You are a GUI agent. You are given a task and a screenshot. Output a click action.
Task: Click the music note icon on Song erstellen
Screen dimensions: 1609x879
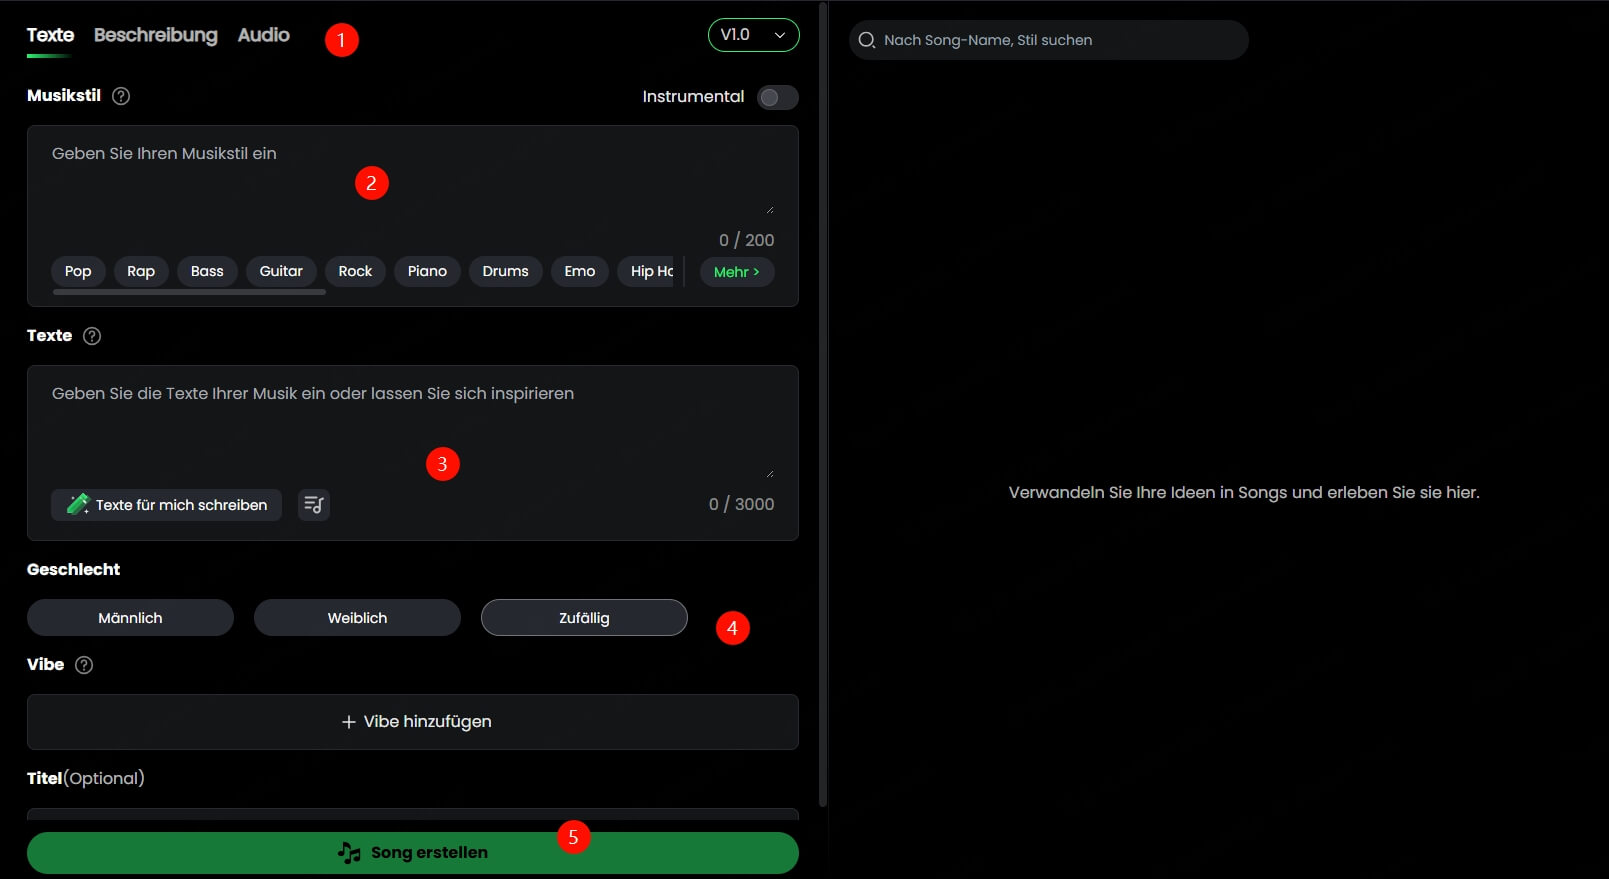pos(349,853)
